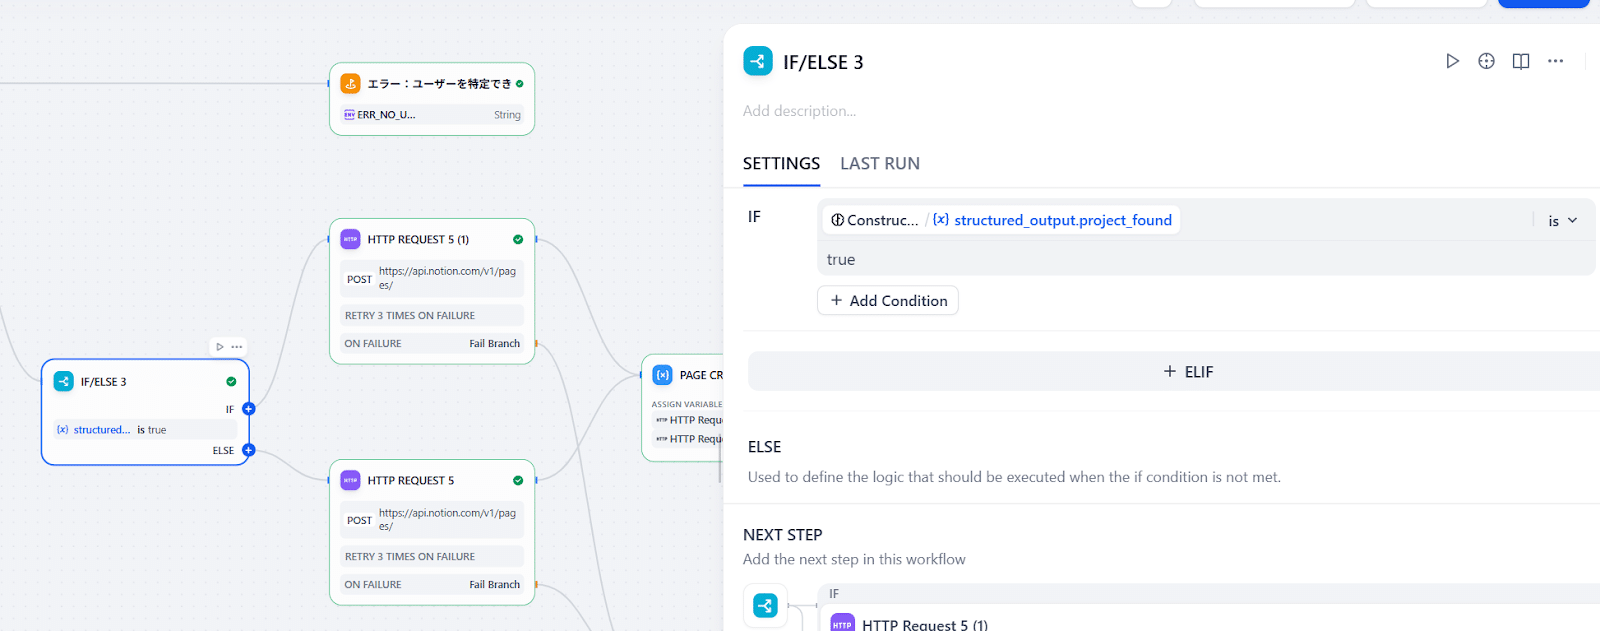1600x631 pixels.
Task: Click the purple icon on HTTP REQUEST 5 (1) node
Action: [350, 239]
